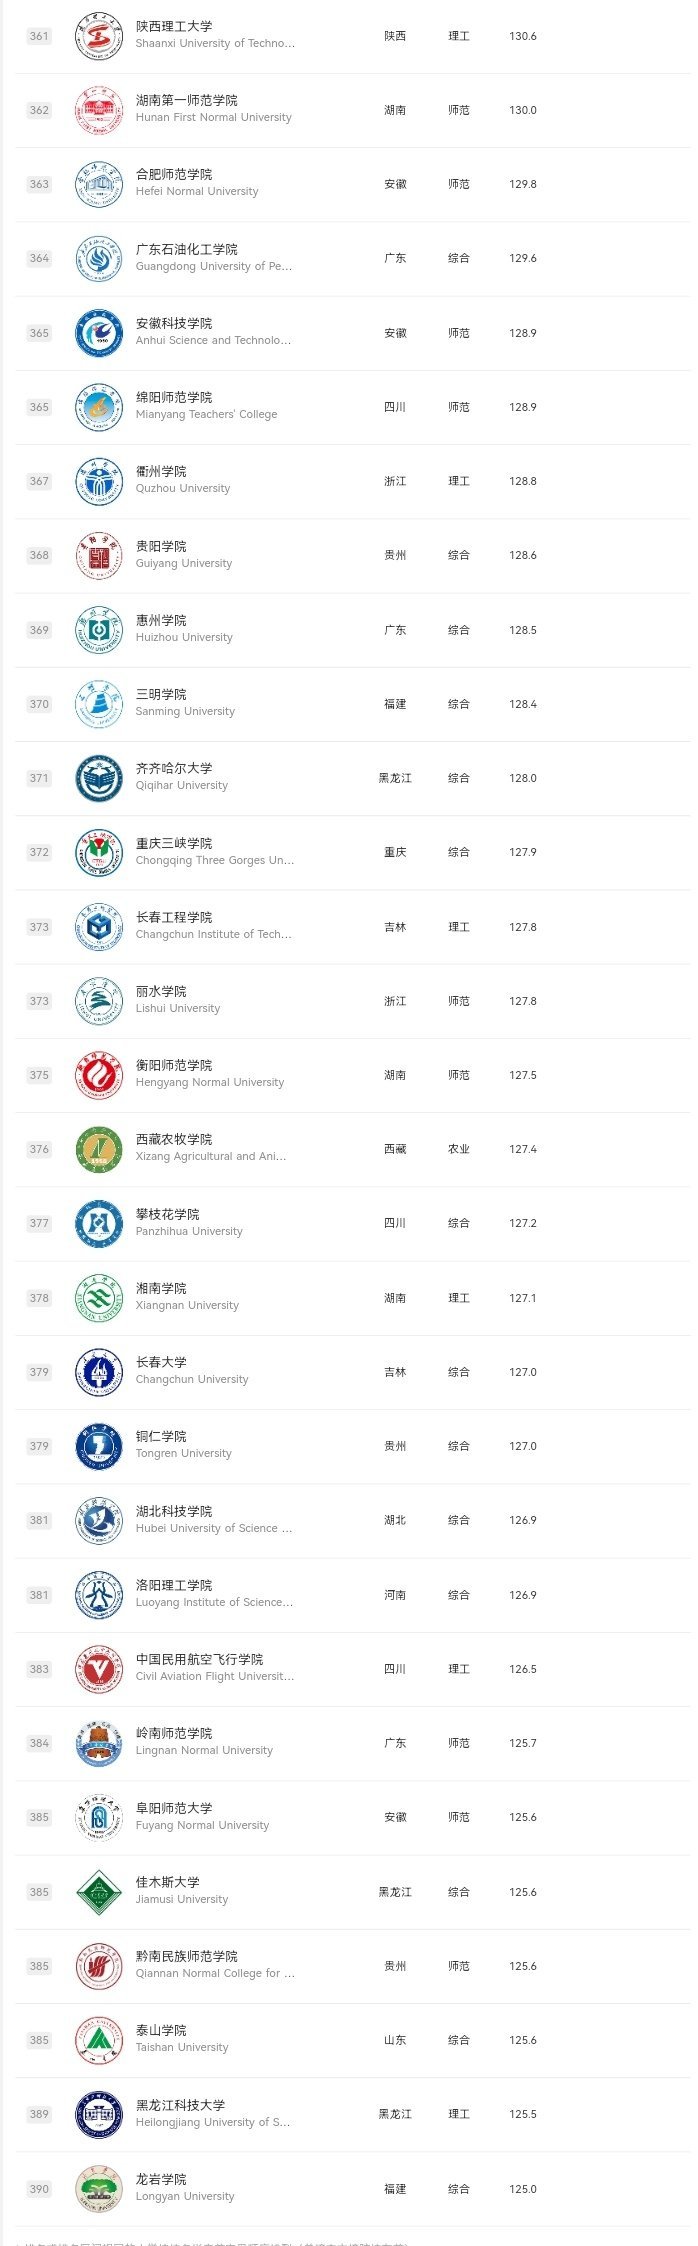Click the Guangdong University of Petrochemical logo

[x=99, y=259]
